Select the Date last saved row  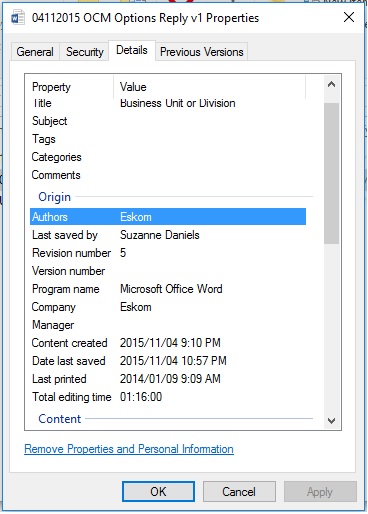[168, 361]
